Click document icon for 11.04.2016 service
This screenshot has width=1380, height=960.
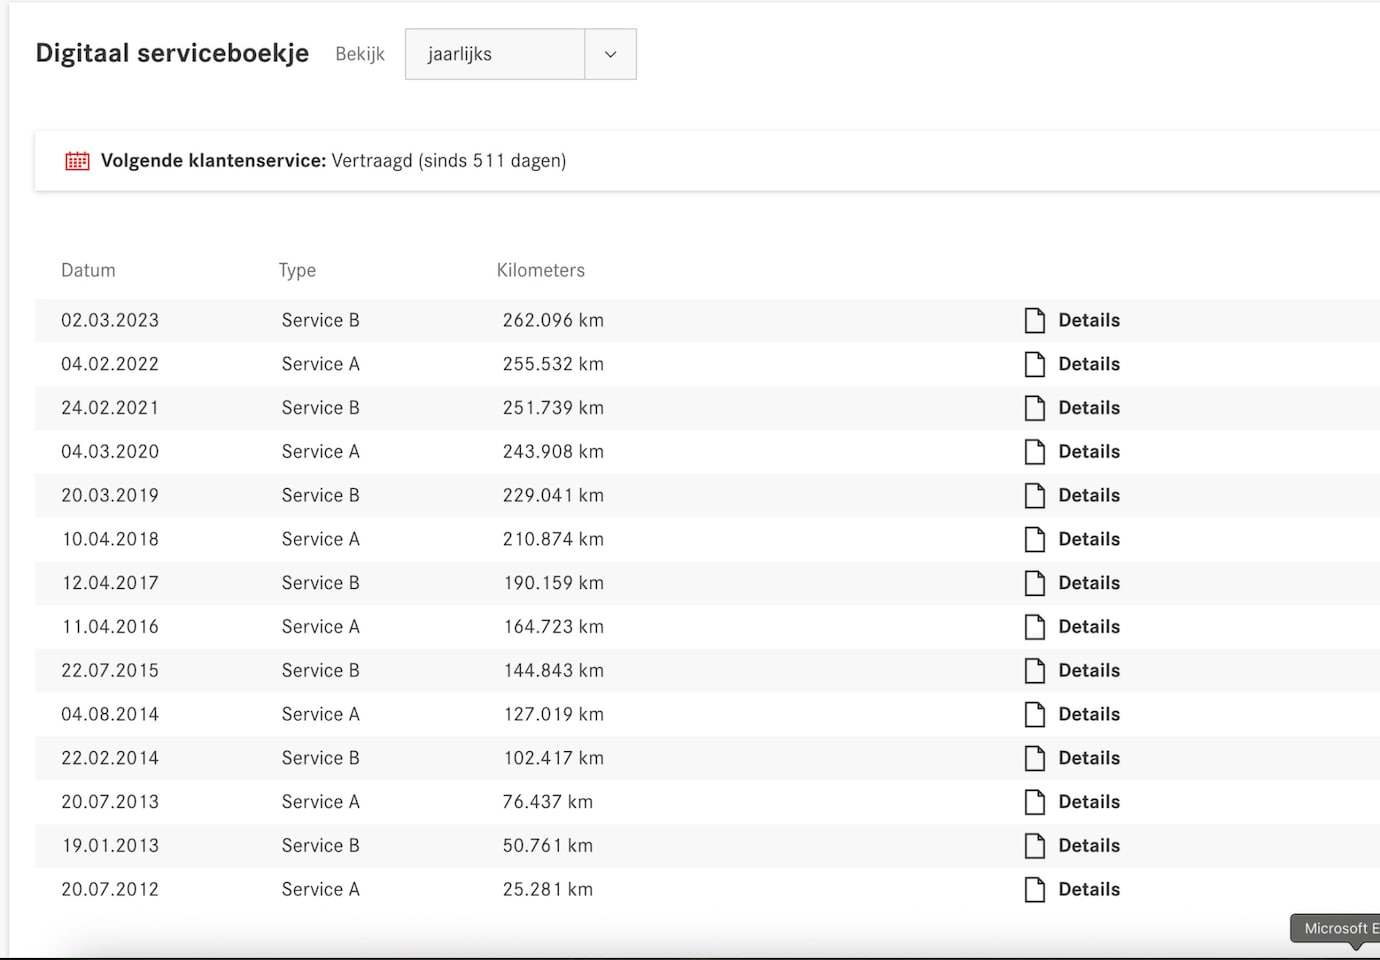tap(1035, 627)
